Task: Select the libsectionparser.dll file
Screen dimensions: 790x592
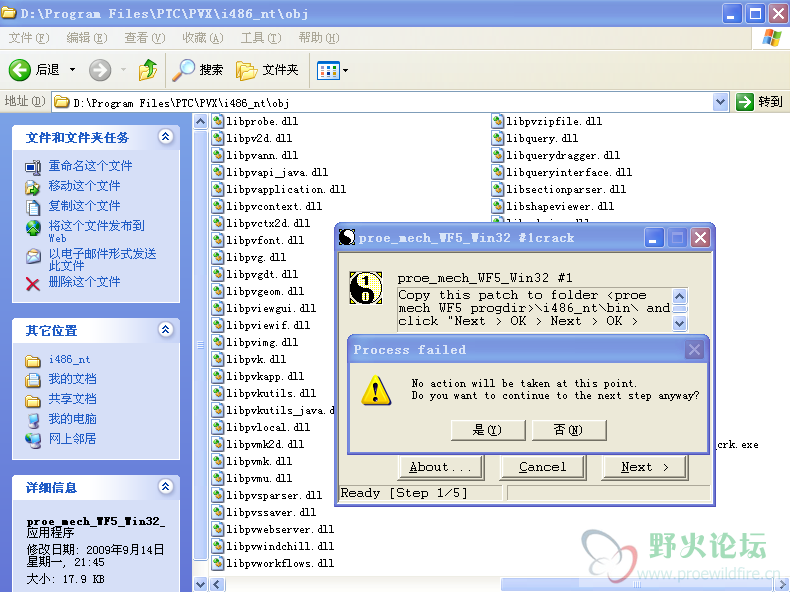Action: pyautogui.click(x=559, y=189)
